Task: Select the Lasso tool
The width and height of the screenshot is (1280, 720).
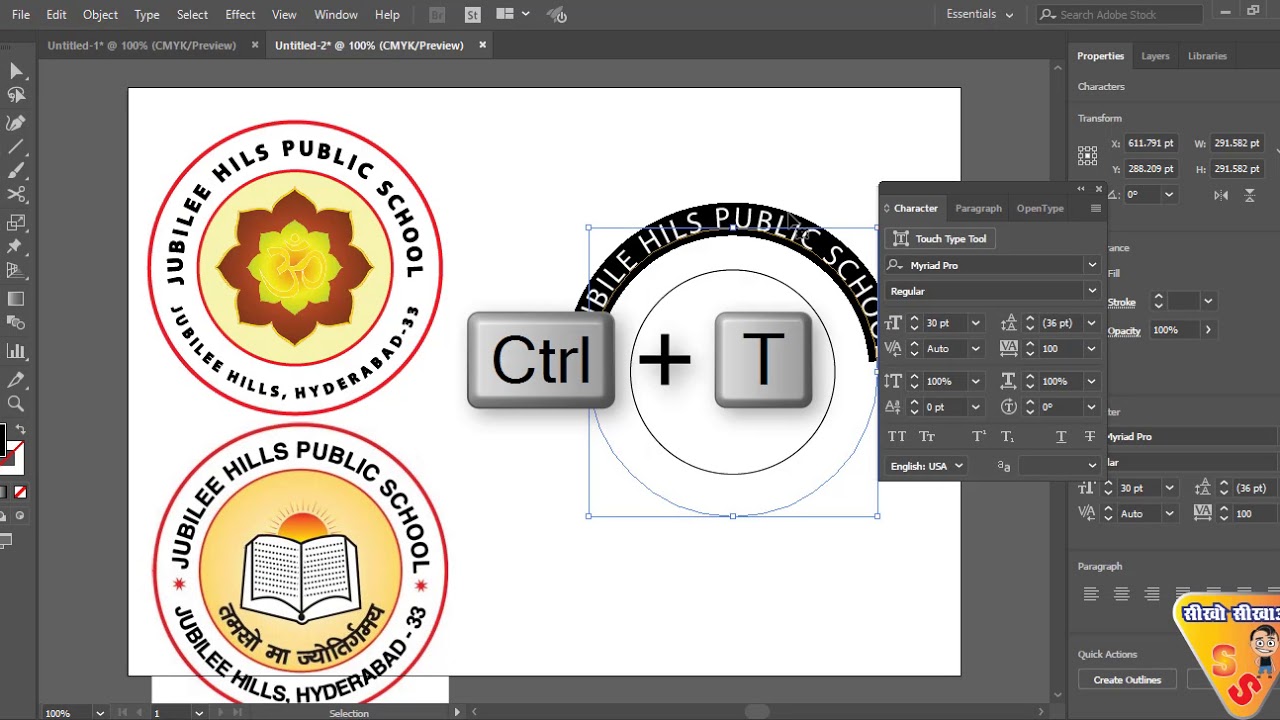Action: coord(16,96)
